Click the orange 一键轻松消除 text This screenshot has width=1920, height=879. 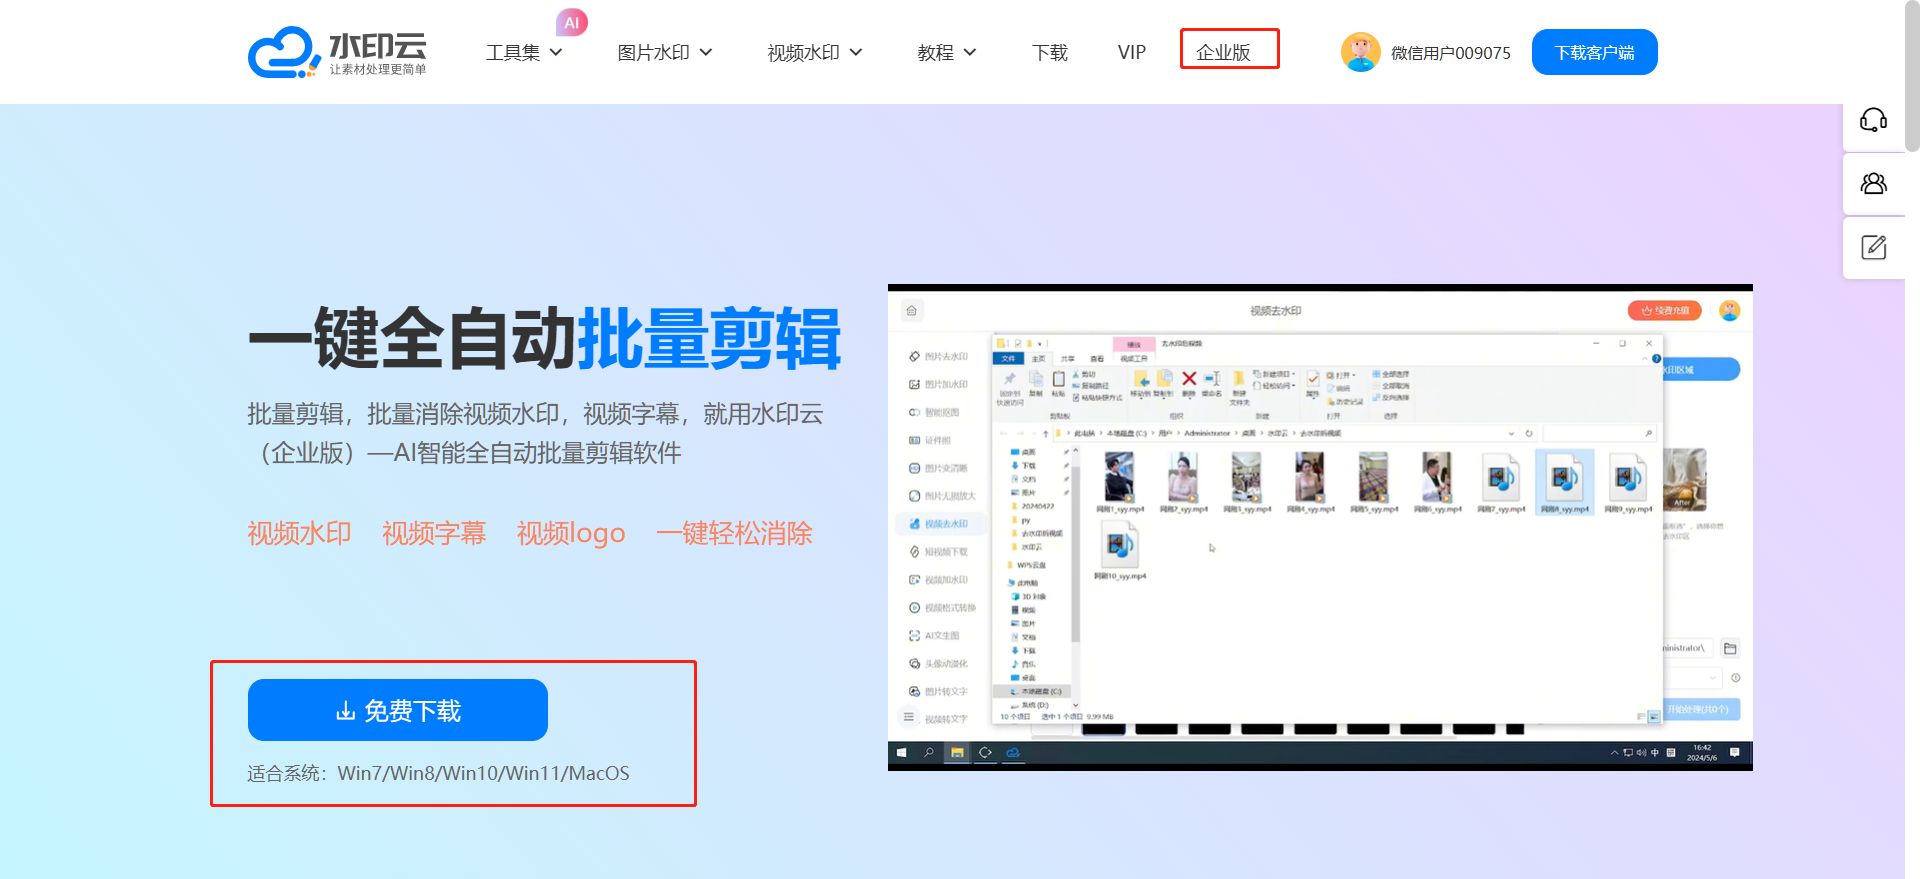734,533
